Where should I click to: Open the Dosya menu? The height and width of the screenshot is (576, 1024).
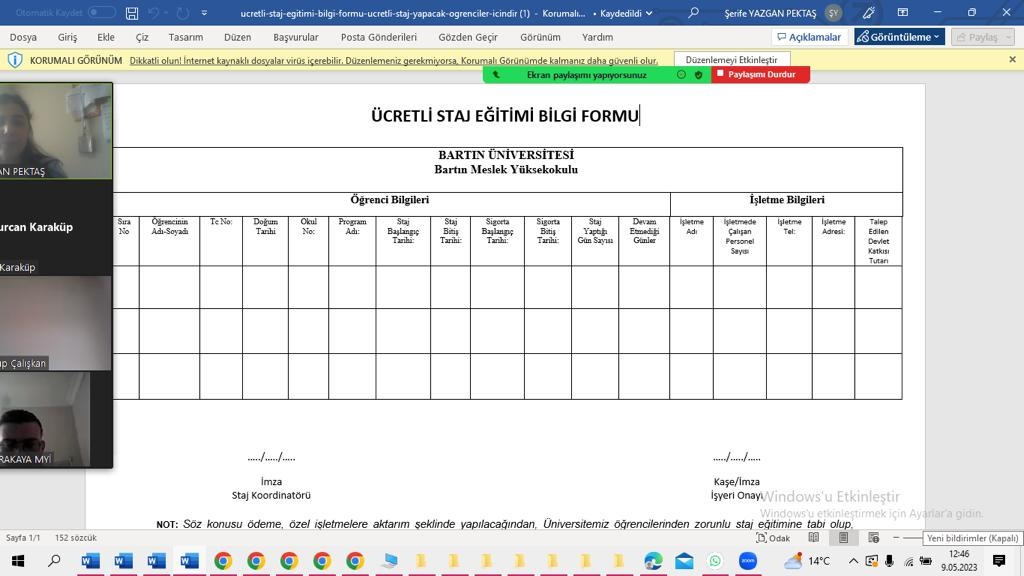click(x=24, y=37)
